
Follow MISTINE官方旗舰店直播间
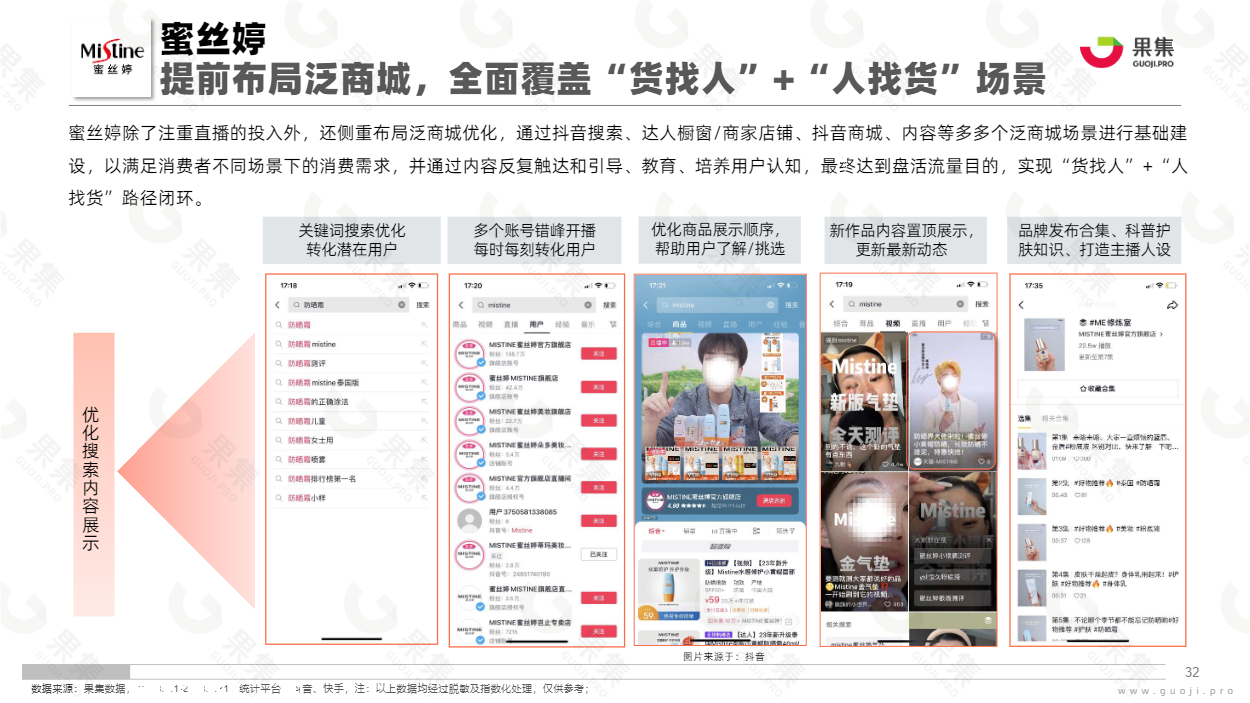(x=599, y=487)
